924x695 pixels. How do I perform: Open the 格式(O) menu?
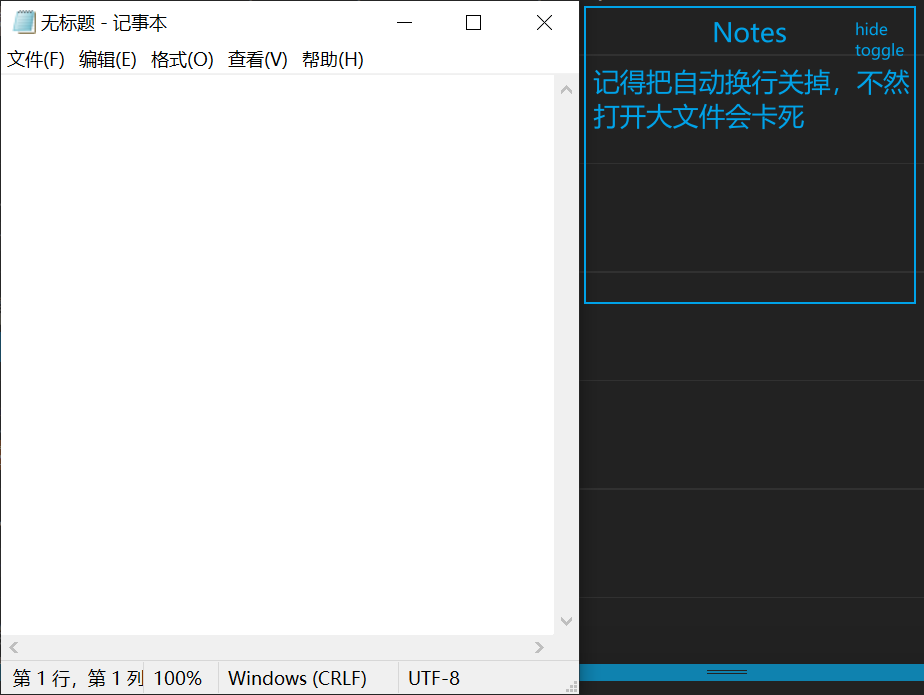click(x=182, y=60)
